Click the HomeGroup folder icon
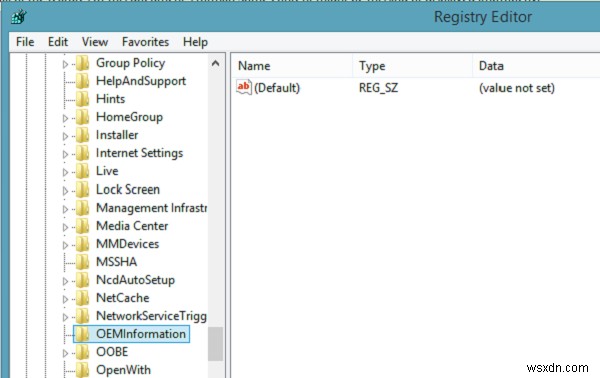 coord(82,117)
